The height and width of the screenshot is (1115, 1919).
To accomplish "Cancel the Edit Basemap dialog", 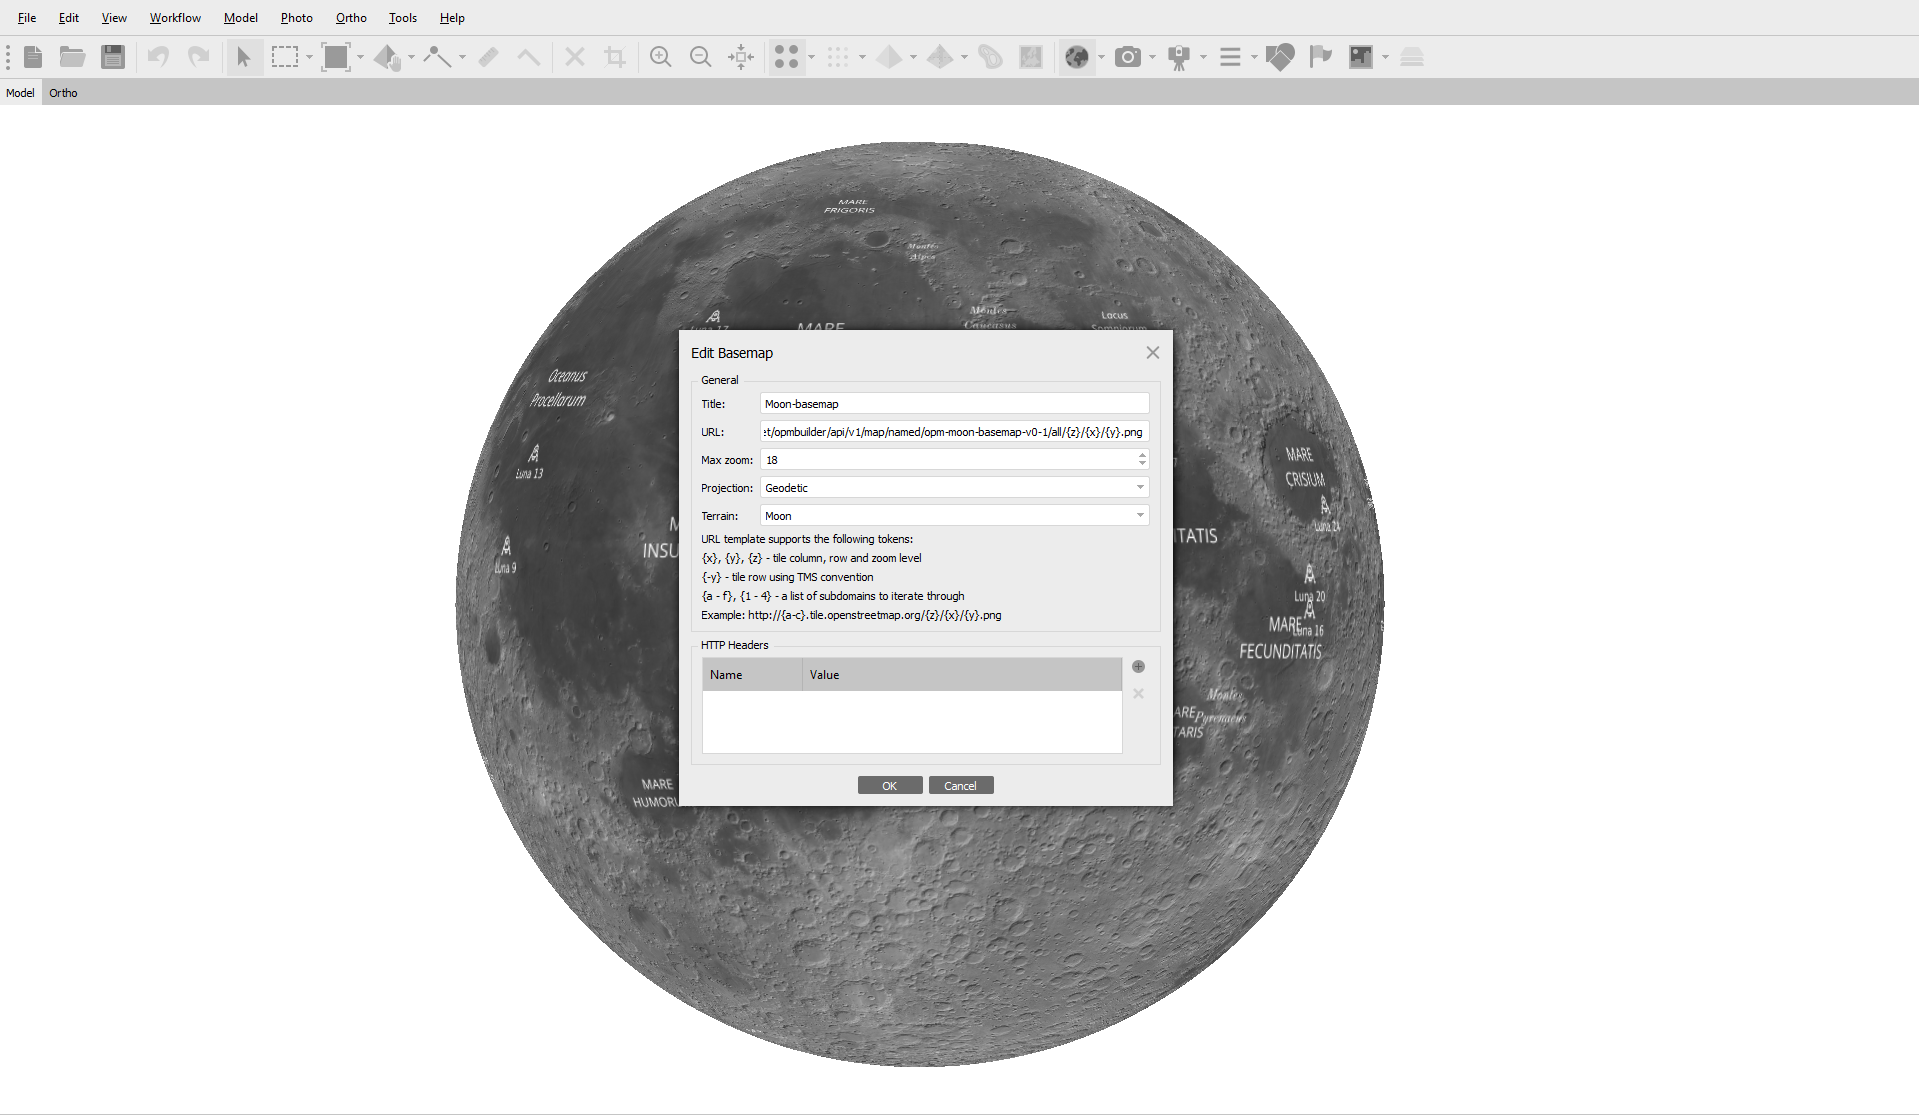I will point(961,785).
